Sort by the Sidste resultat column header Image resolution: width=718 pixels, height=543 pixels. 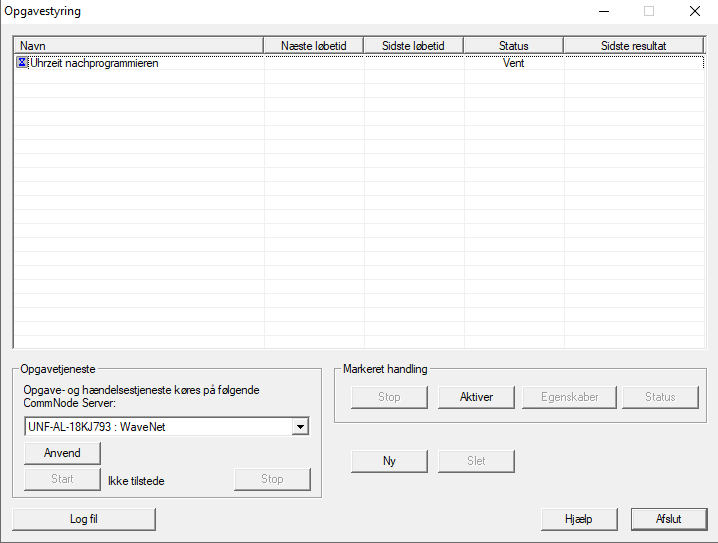point(633,46)
